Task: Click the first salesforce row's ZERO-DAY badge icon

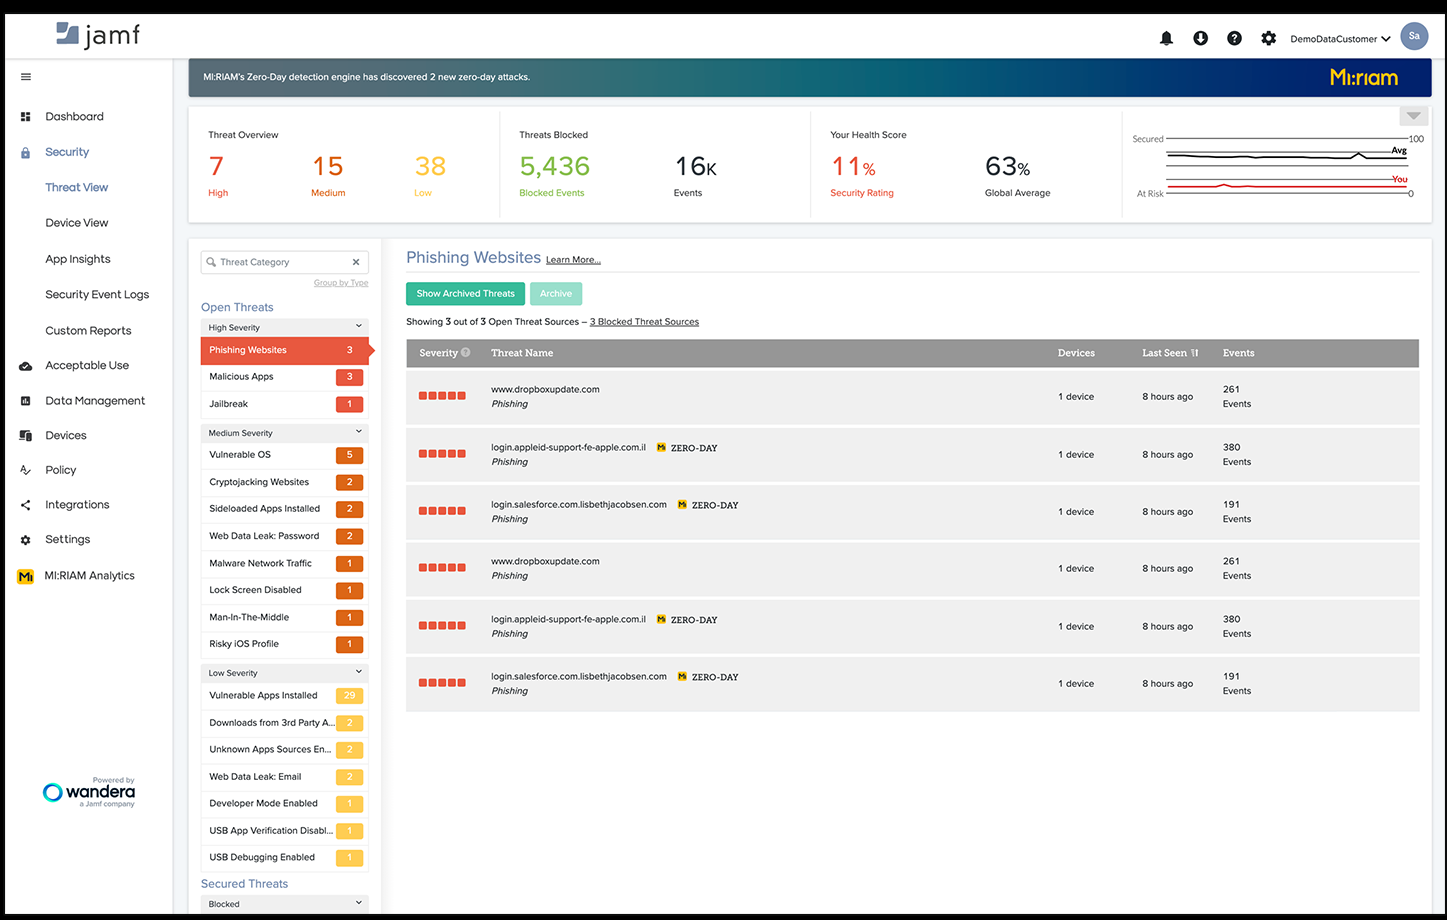Action: click(x=682, y=505)
